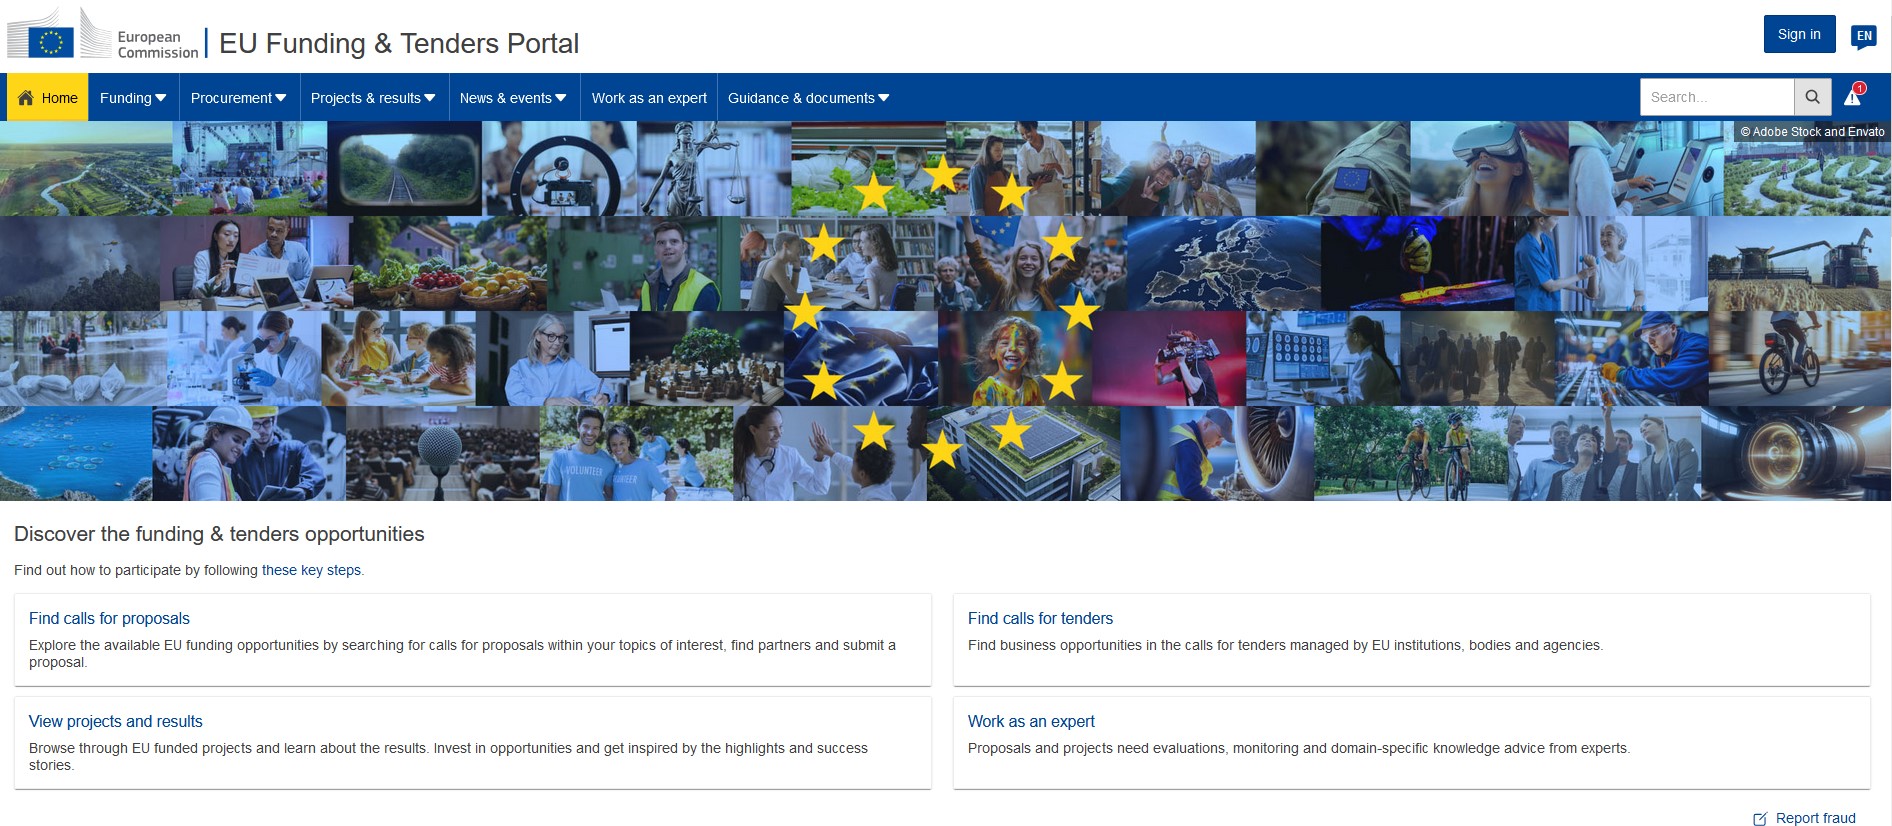The height and width of the screenshot is (826, 1892).
Task: Open the Projects & results dropdown
Action: pos(373,98)
